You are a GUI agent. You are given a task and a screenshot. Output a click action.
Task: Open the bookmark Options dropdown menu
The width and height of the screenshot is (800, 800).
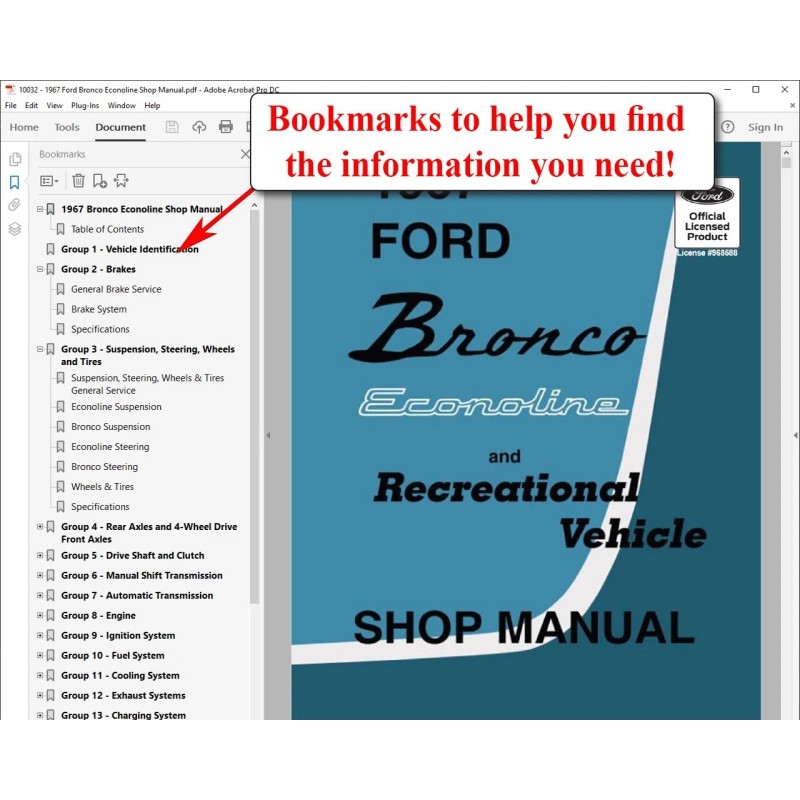coord(49,181)
